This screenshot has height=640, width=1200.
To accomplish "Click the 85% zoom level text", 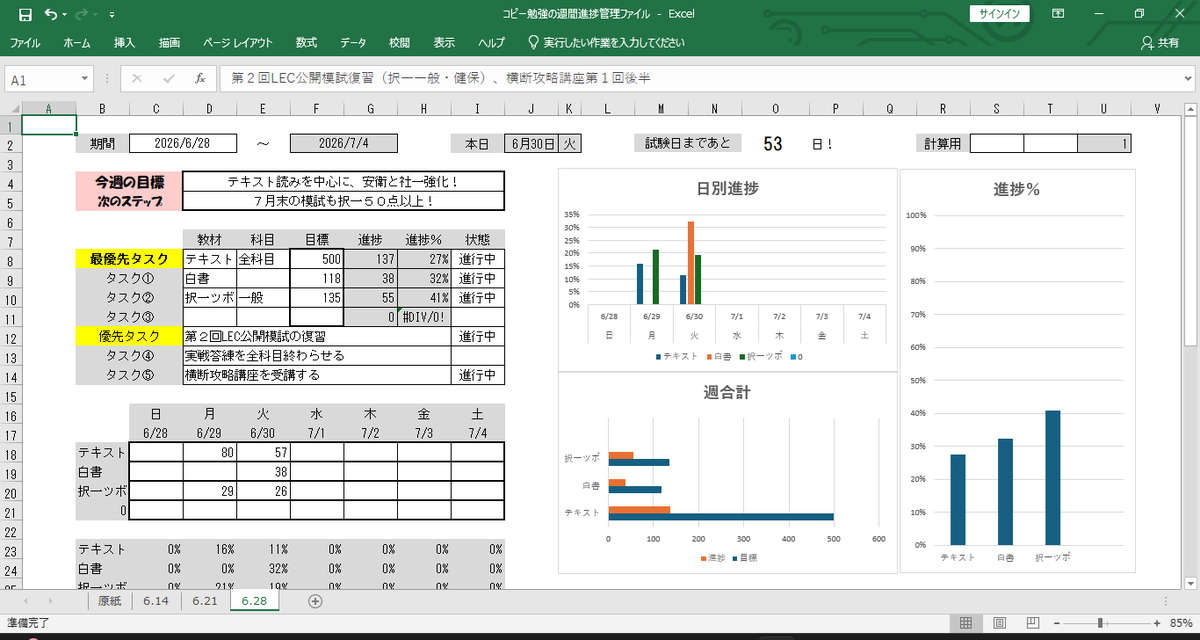I will click(x=1180, y=623).
